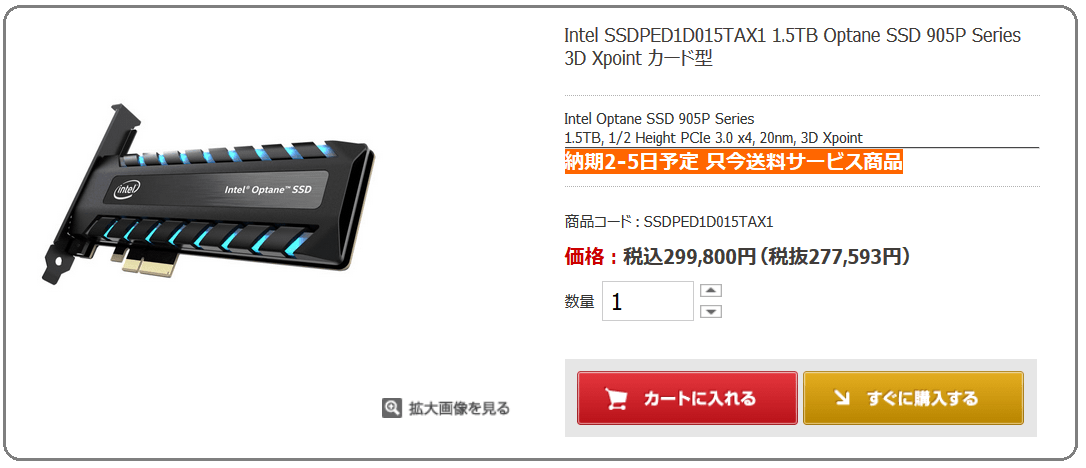1086x468 pixels.
Task: Click the 1.5TB, 1/2 Height PCIe spec line
Action: [713, 138]
